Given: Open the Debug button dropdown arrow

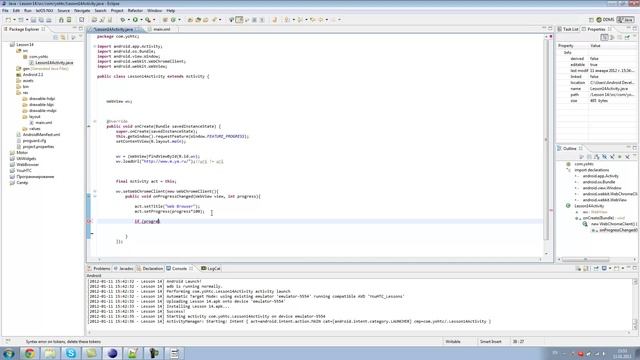Looking at the screenshot, I should [x=129, y=20].
